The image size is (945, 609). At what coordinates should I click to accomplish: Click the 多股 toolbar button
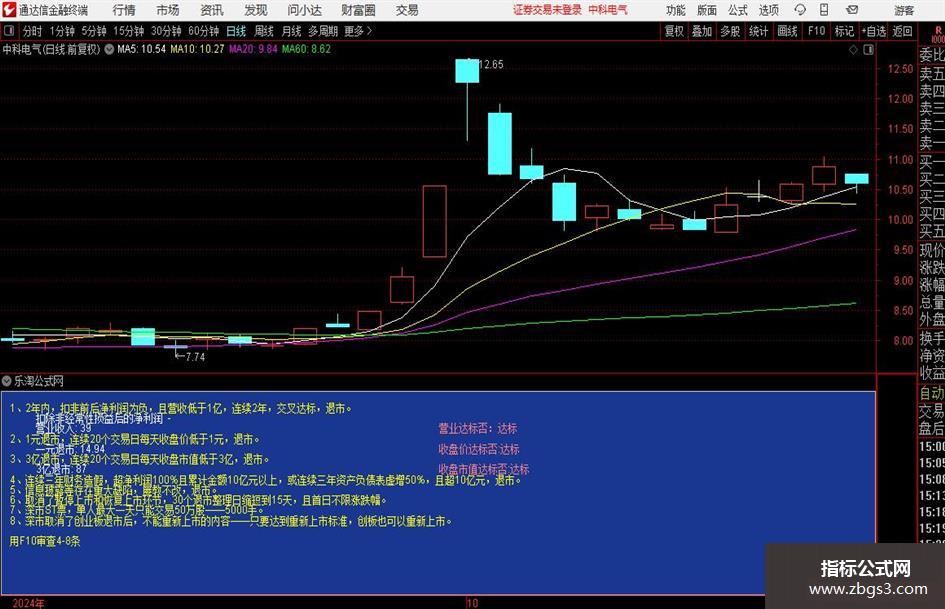[730, 31]
